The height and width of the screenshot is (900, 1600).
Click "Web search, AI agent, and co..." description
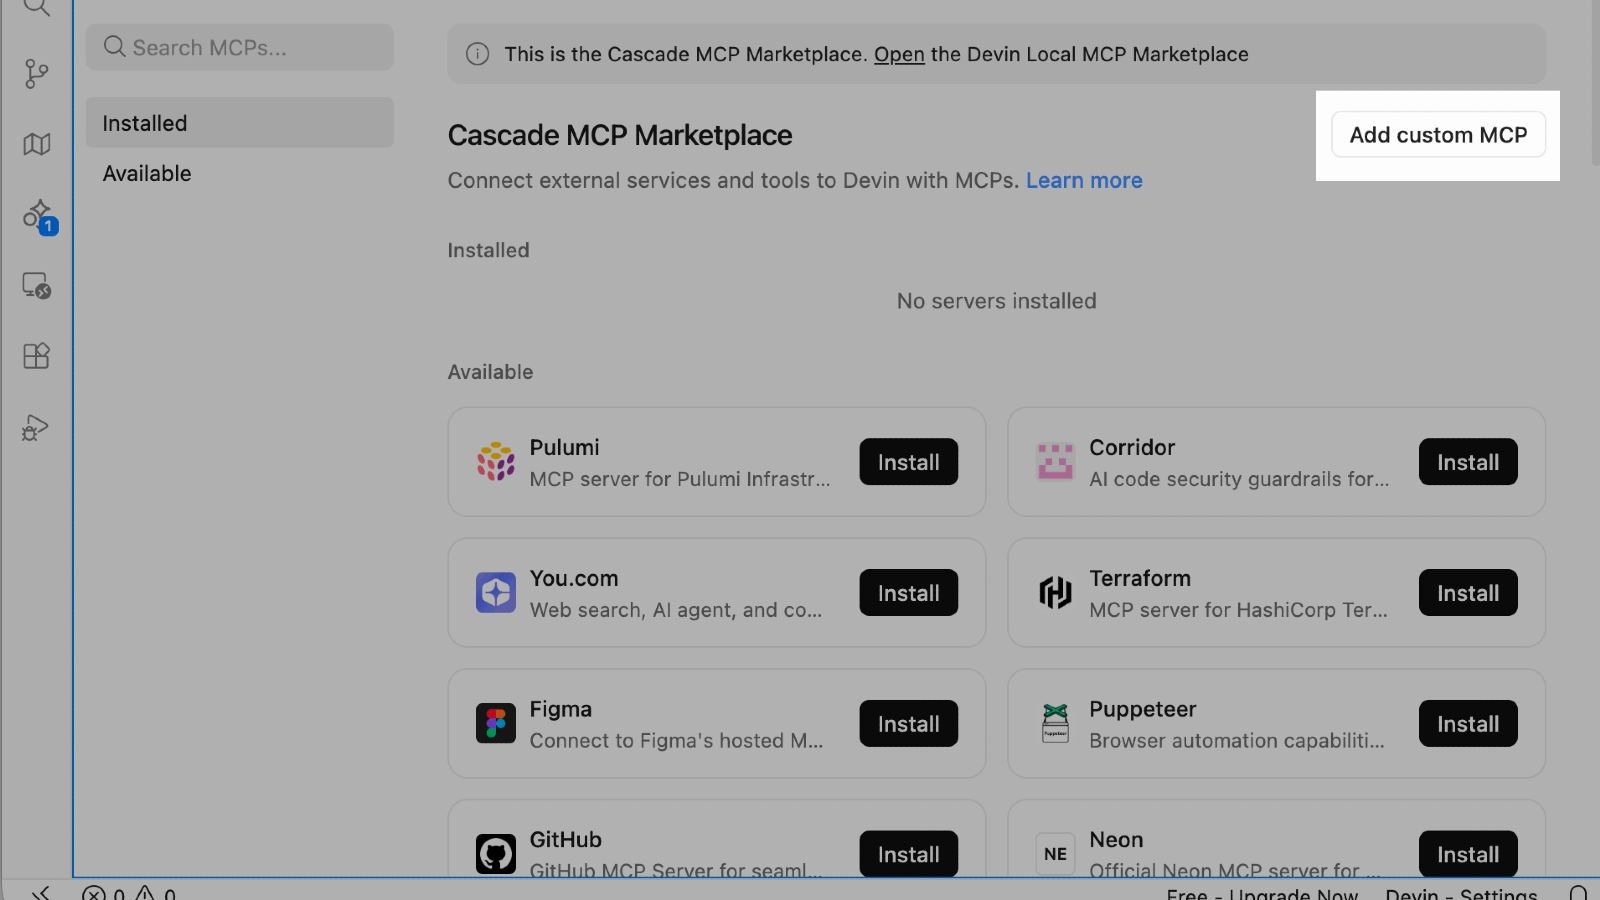[x=676, y=610]
